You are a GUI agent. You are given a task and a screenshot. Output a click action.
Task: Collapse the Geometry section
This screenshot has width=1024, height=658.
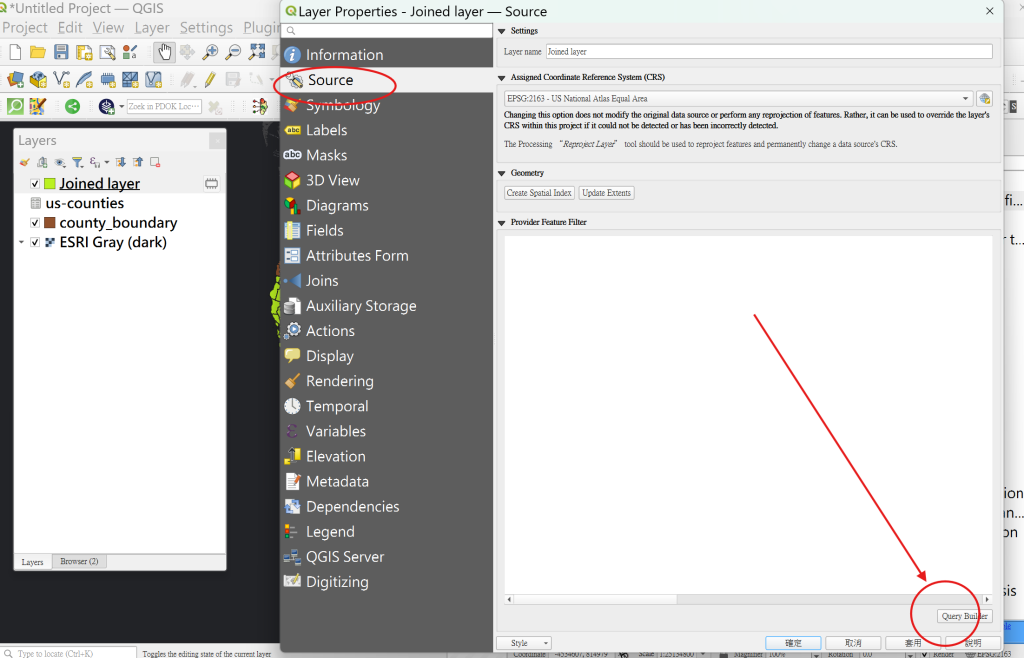coord(502,174)
